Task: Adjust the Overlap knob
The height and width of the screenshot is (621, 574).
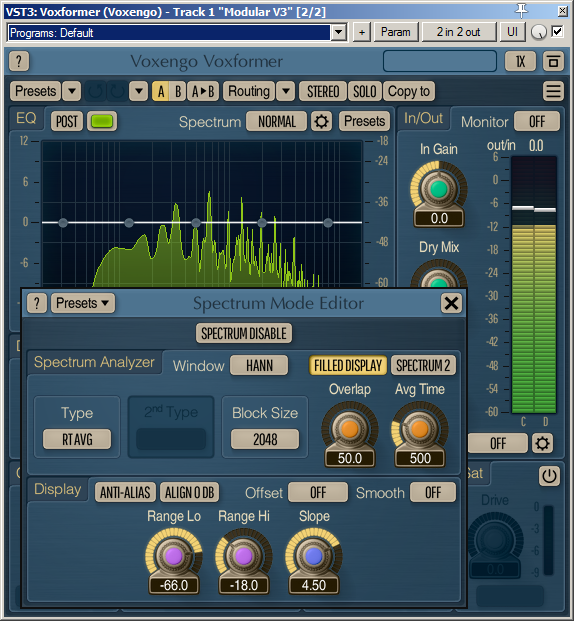Action: [x=350, y=429]
